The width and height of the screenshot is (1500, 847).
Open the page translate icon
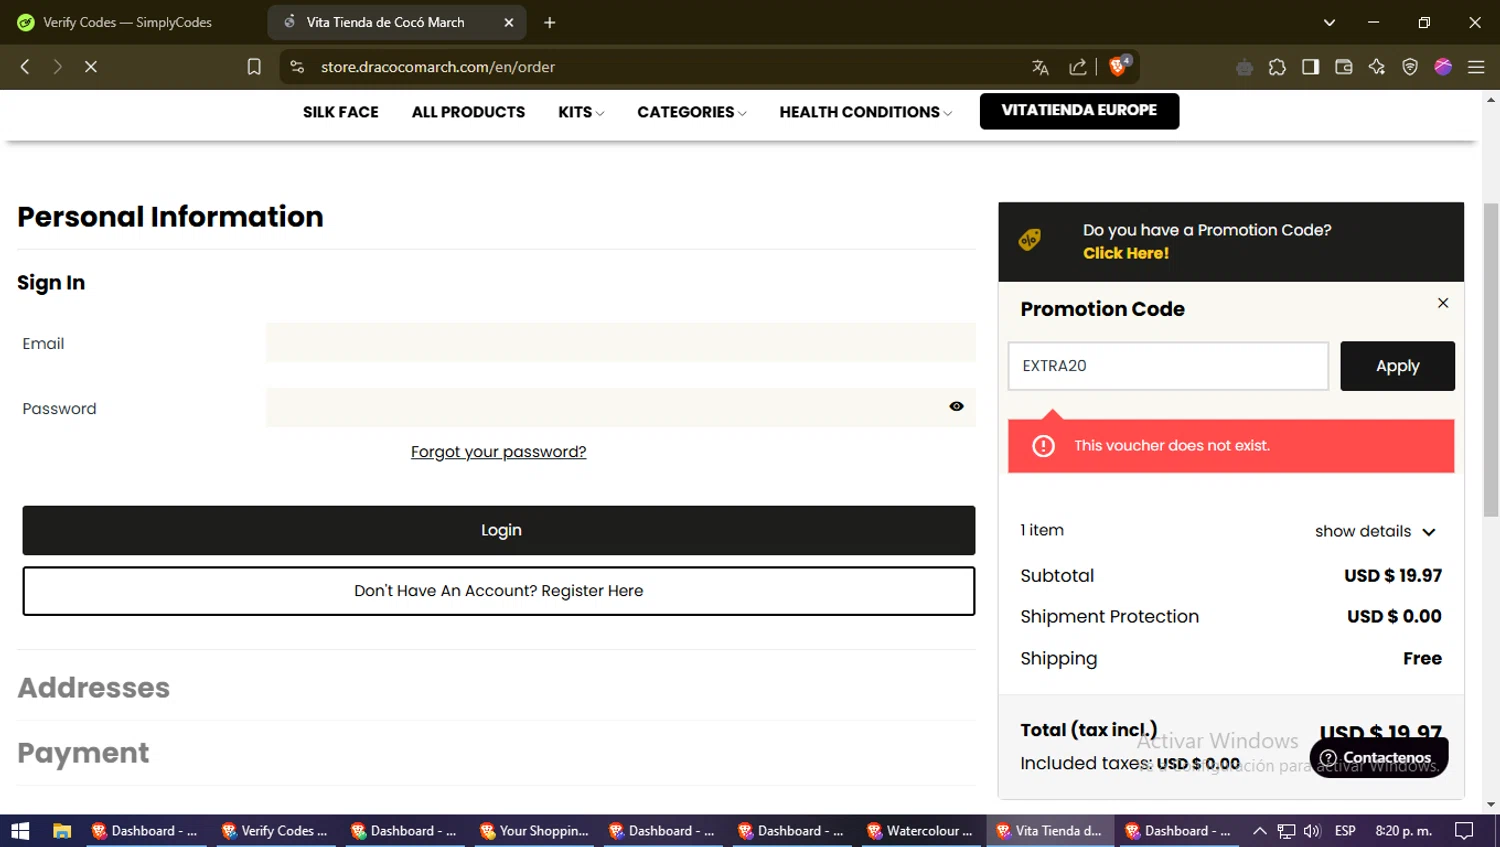coord(1040,67)
